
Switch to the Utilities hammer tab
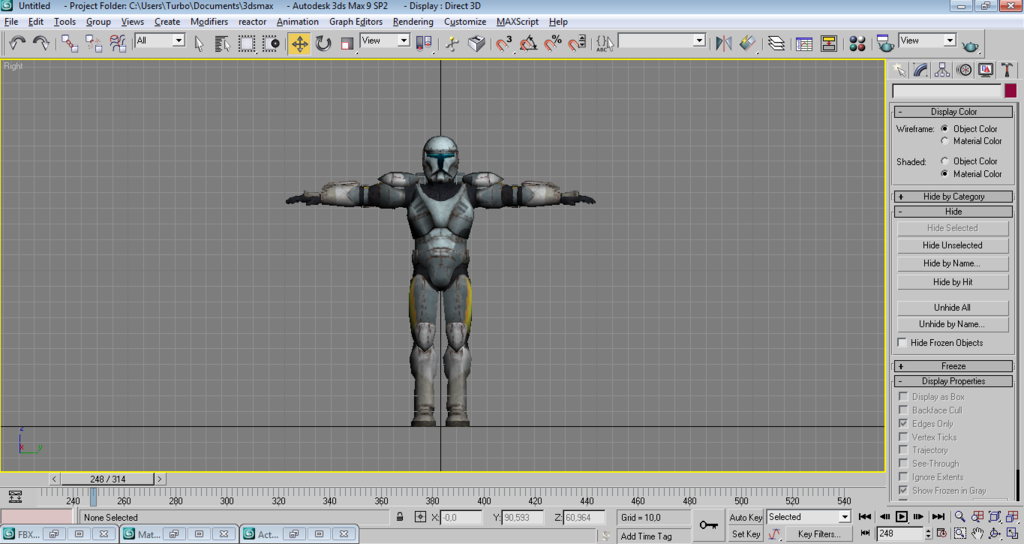point(1006,70)
